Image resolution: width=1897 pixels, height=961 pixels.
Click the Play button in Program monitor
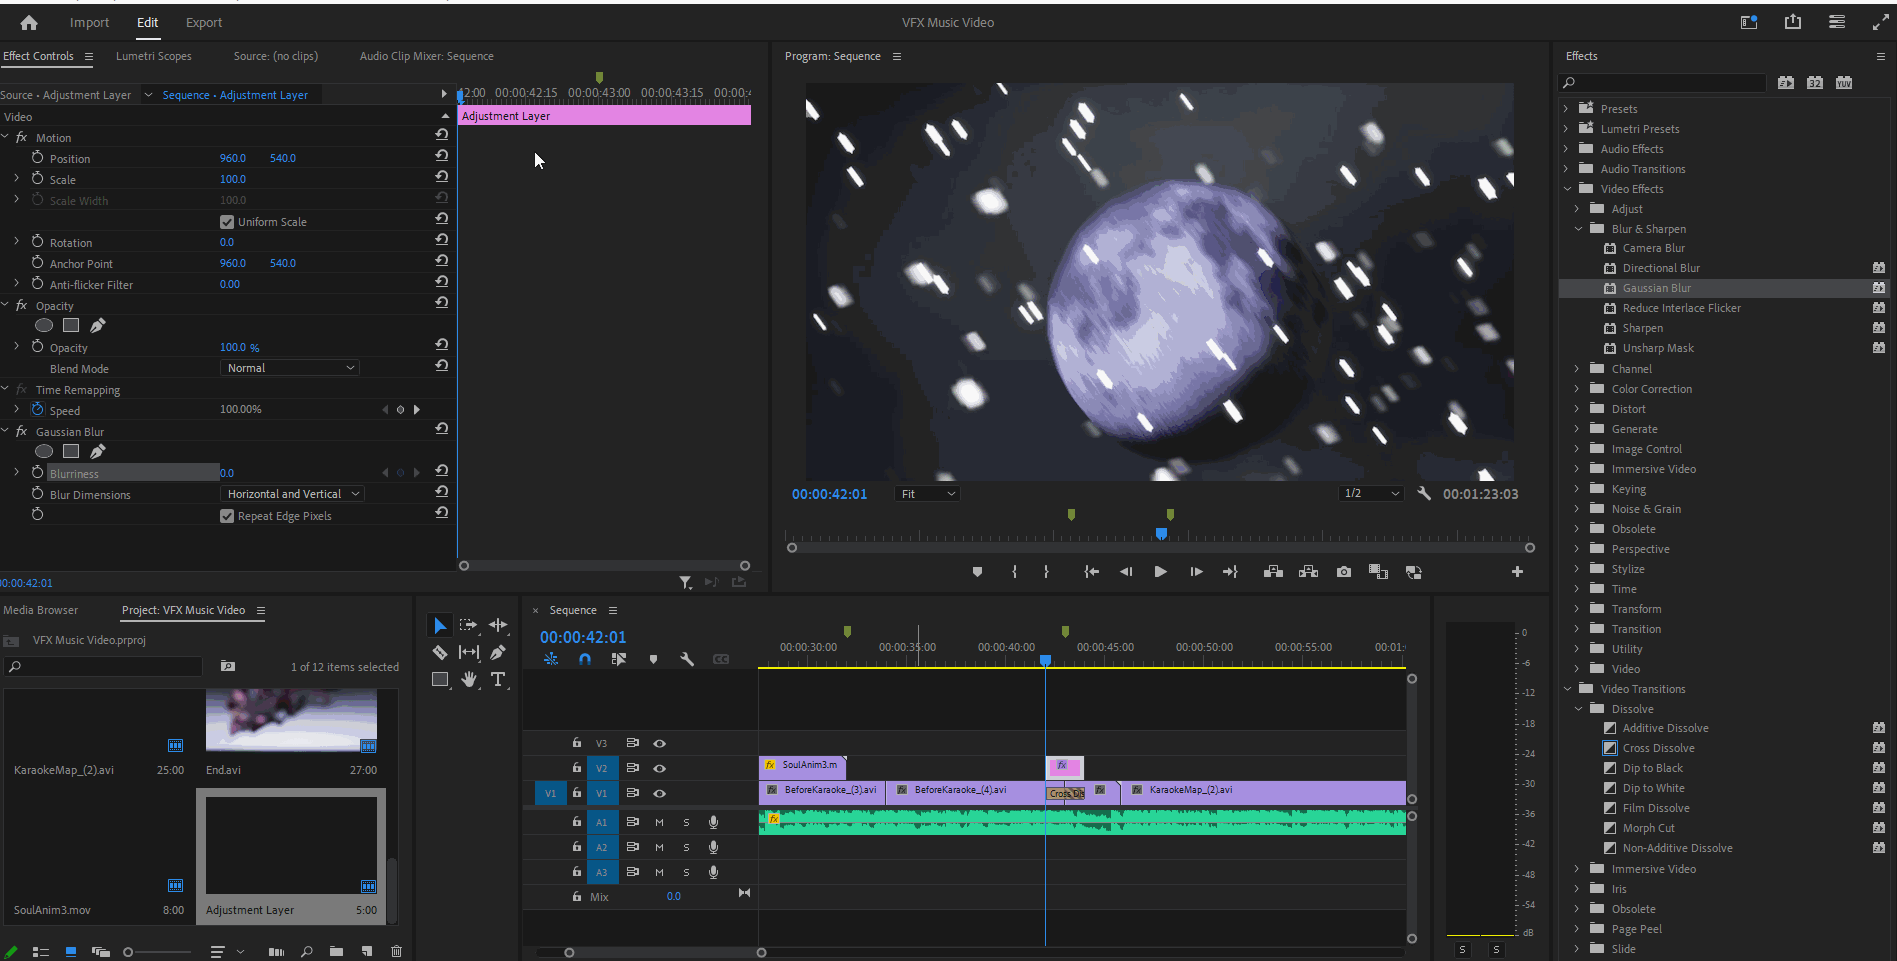pos(1160,572)
